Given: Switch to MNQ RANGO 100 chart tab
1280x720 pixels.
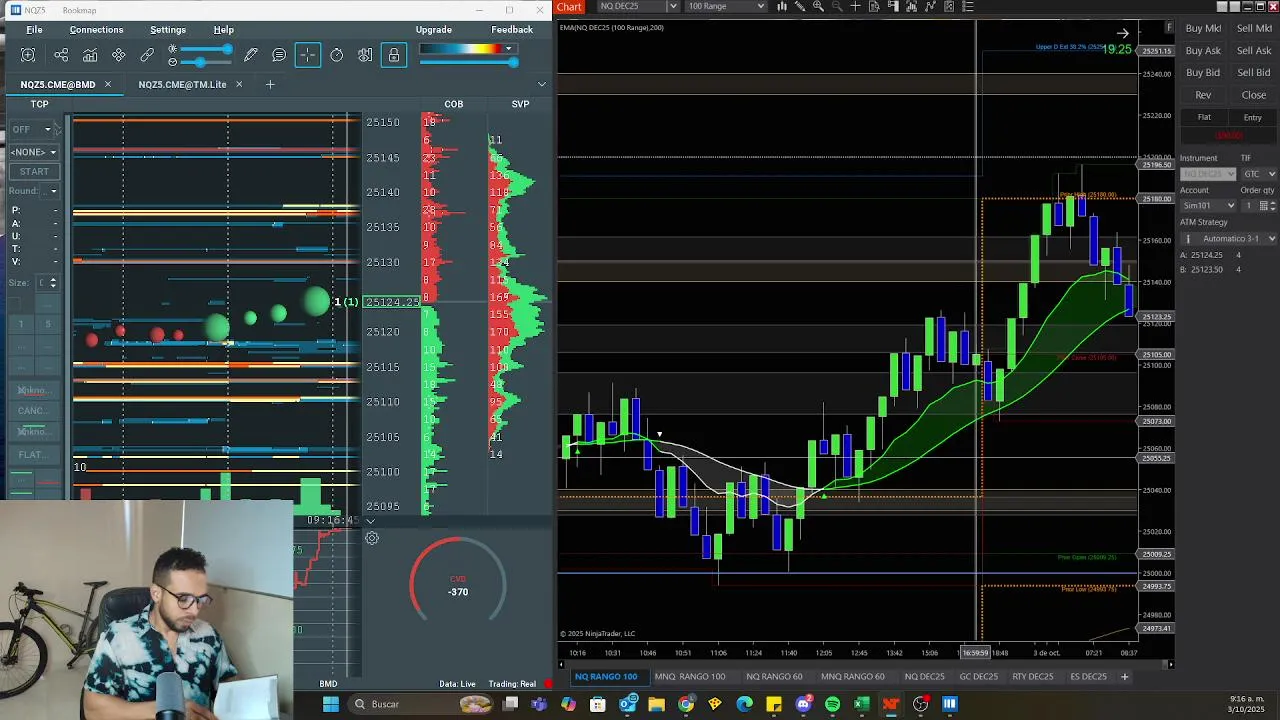Looking at the screenshot, I should click(x=689, y=677).
